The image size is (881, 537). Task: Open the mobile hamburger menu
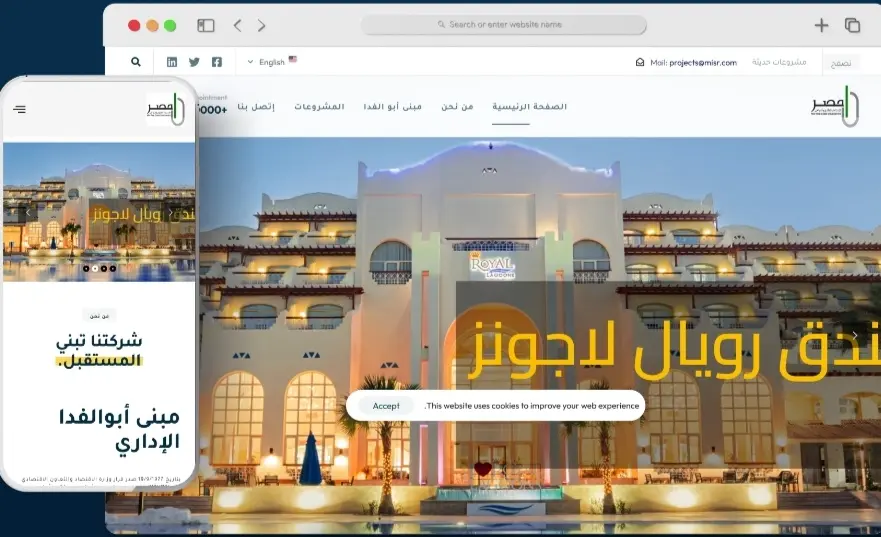coord(20,109)
